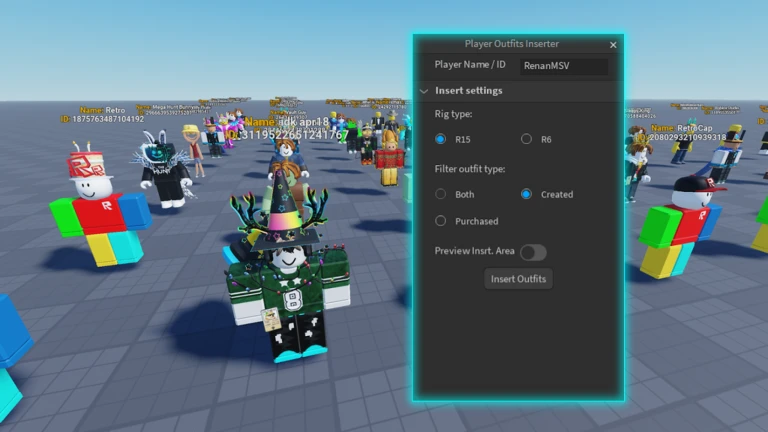Click the RetroCap name label
Screen dimensions: 768x432
[679, 128]
